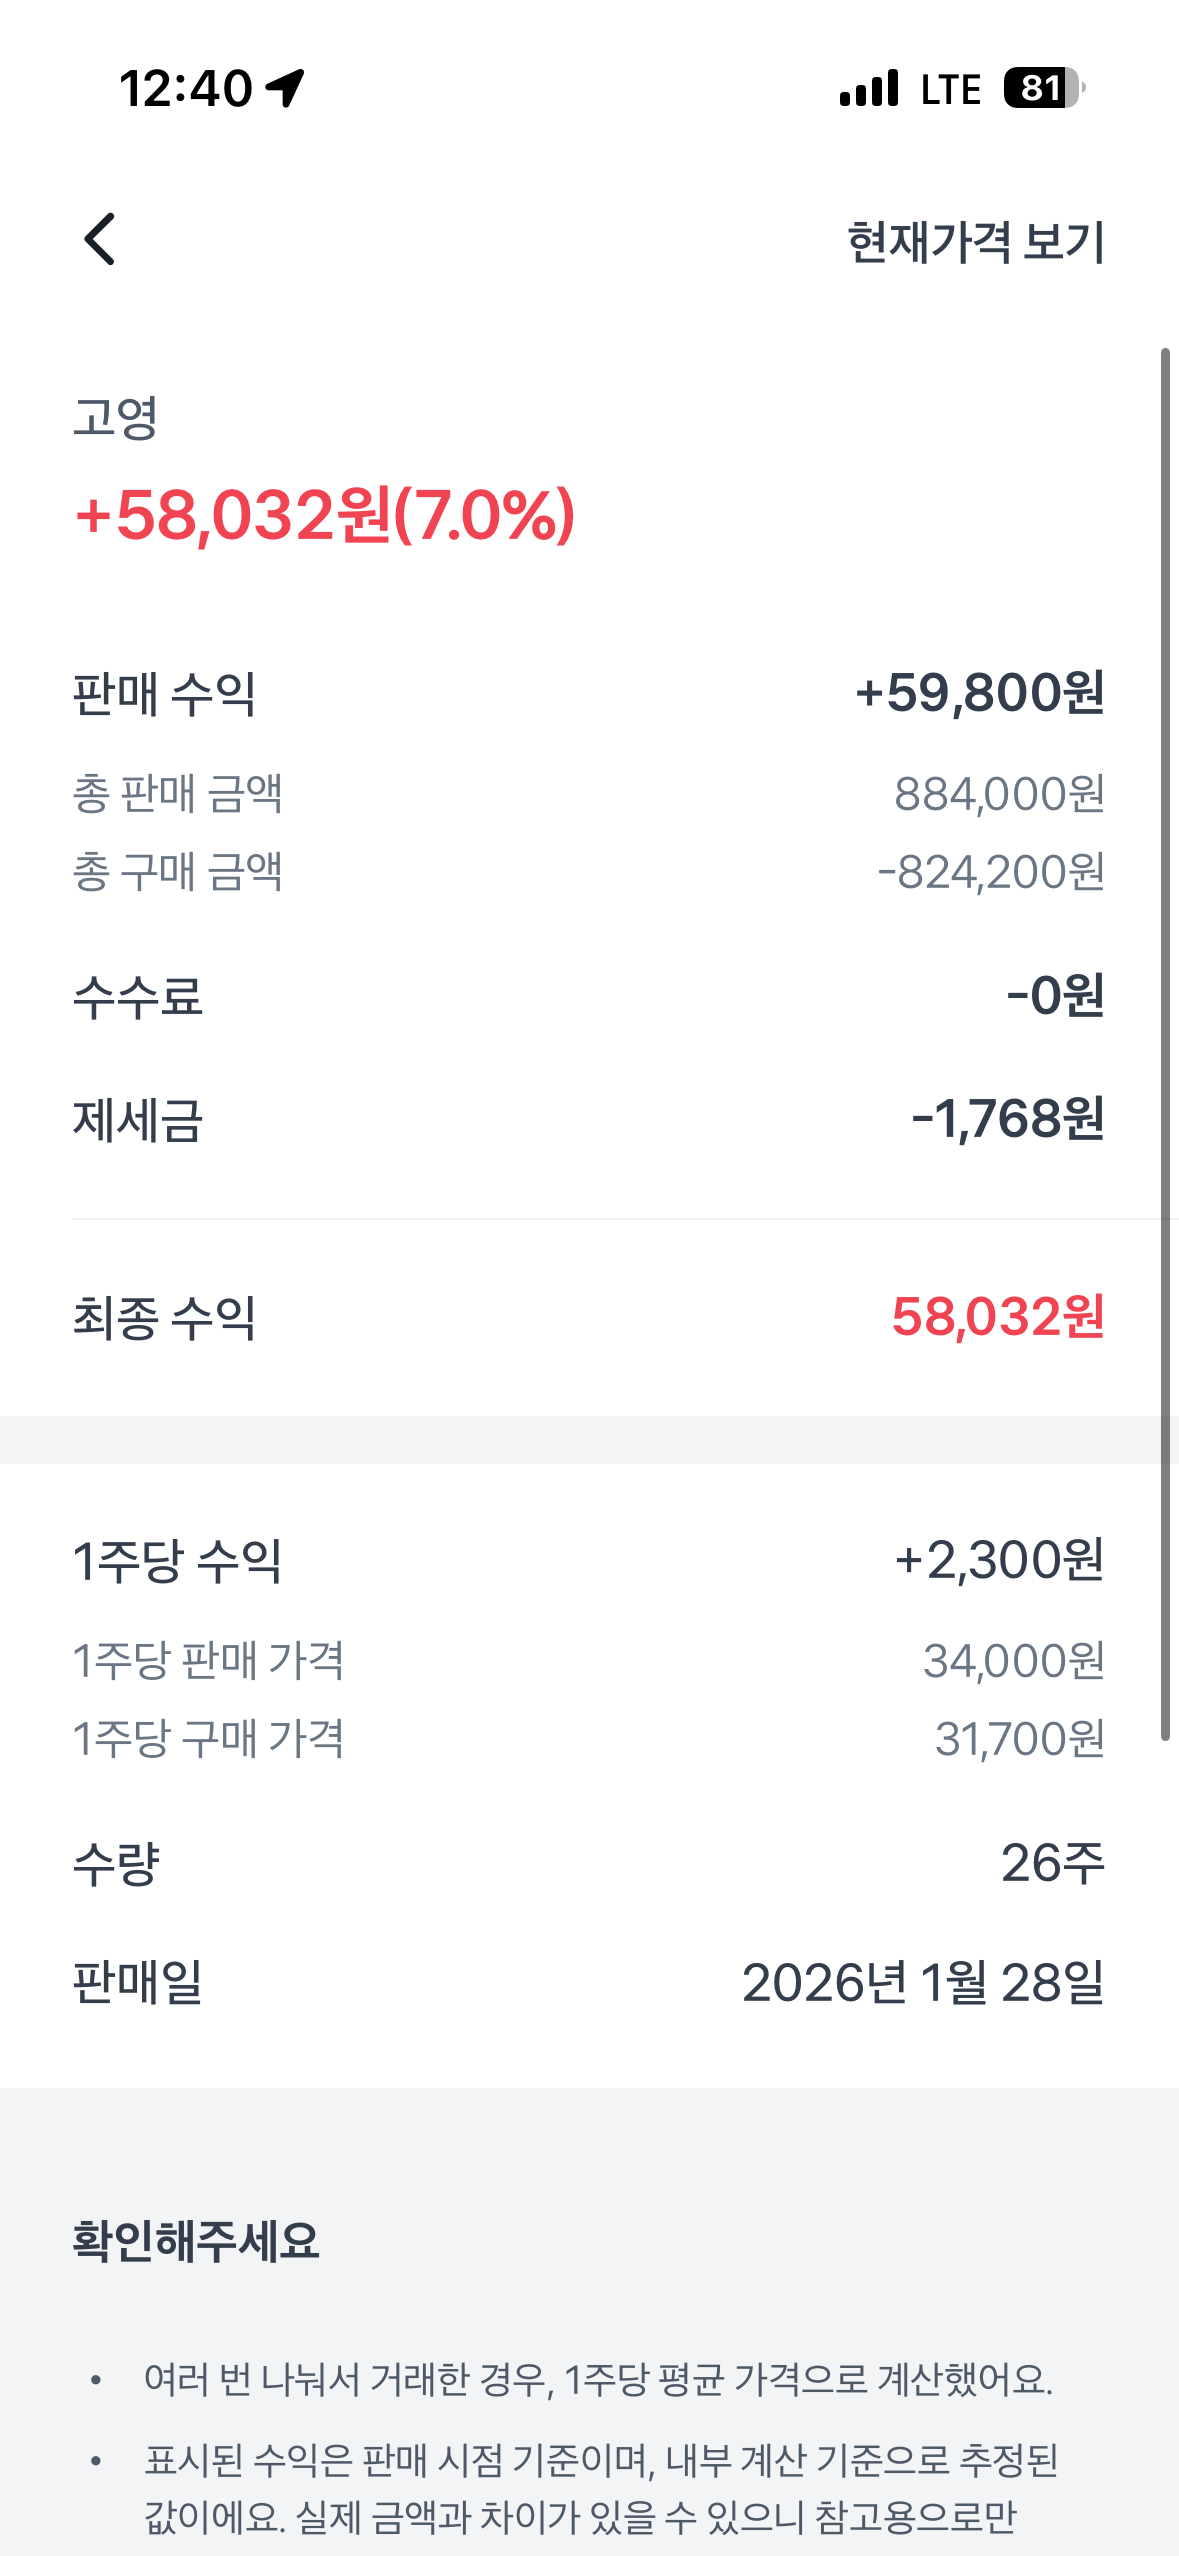
Task: Tap the red +58,032원(7.0%) profit headline
Action: 326,516
